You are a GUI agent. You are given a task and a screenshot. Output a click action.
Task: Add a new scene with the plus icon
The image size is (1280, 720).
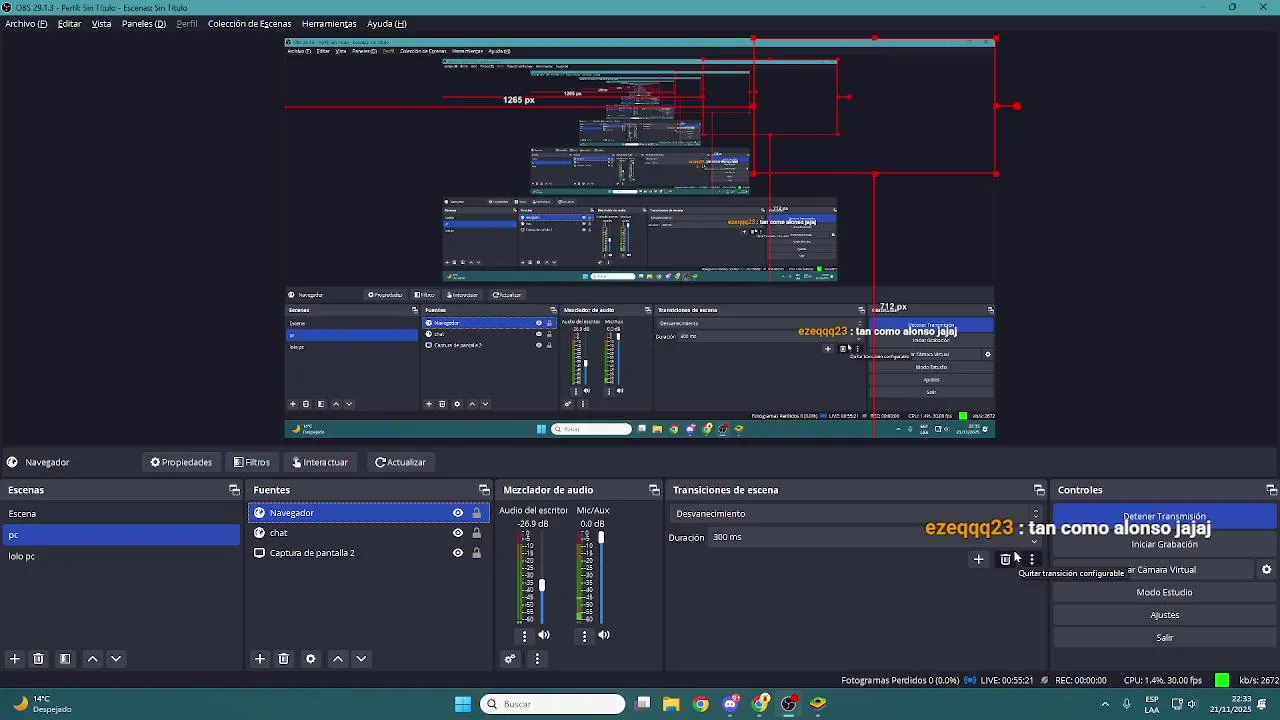(x=14, y=659)
